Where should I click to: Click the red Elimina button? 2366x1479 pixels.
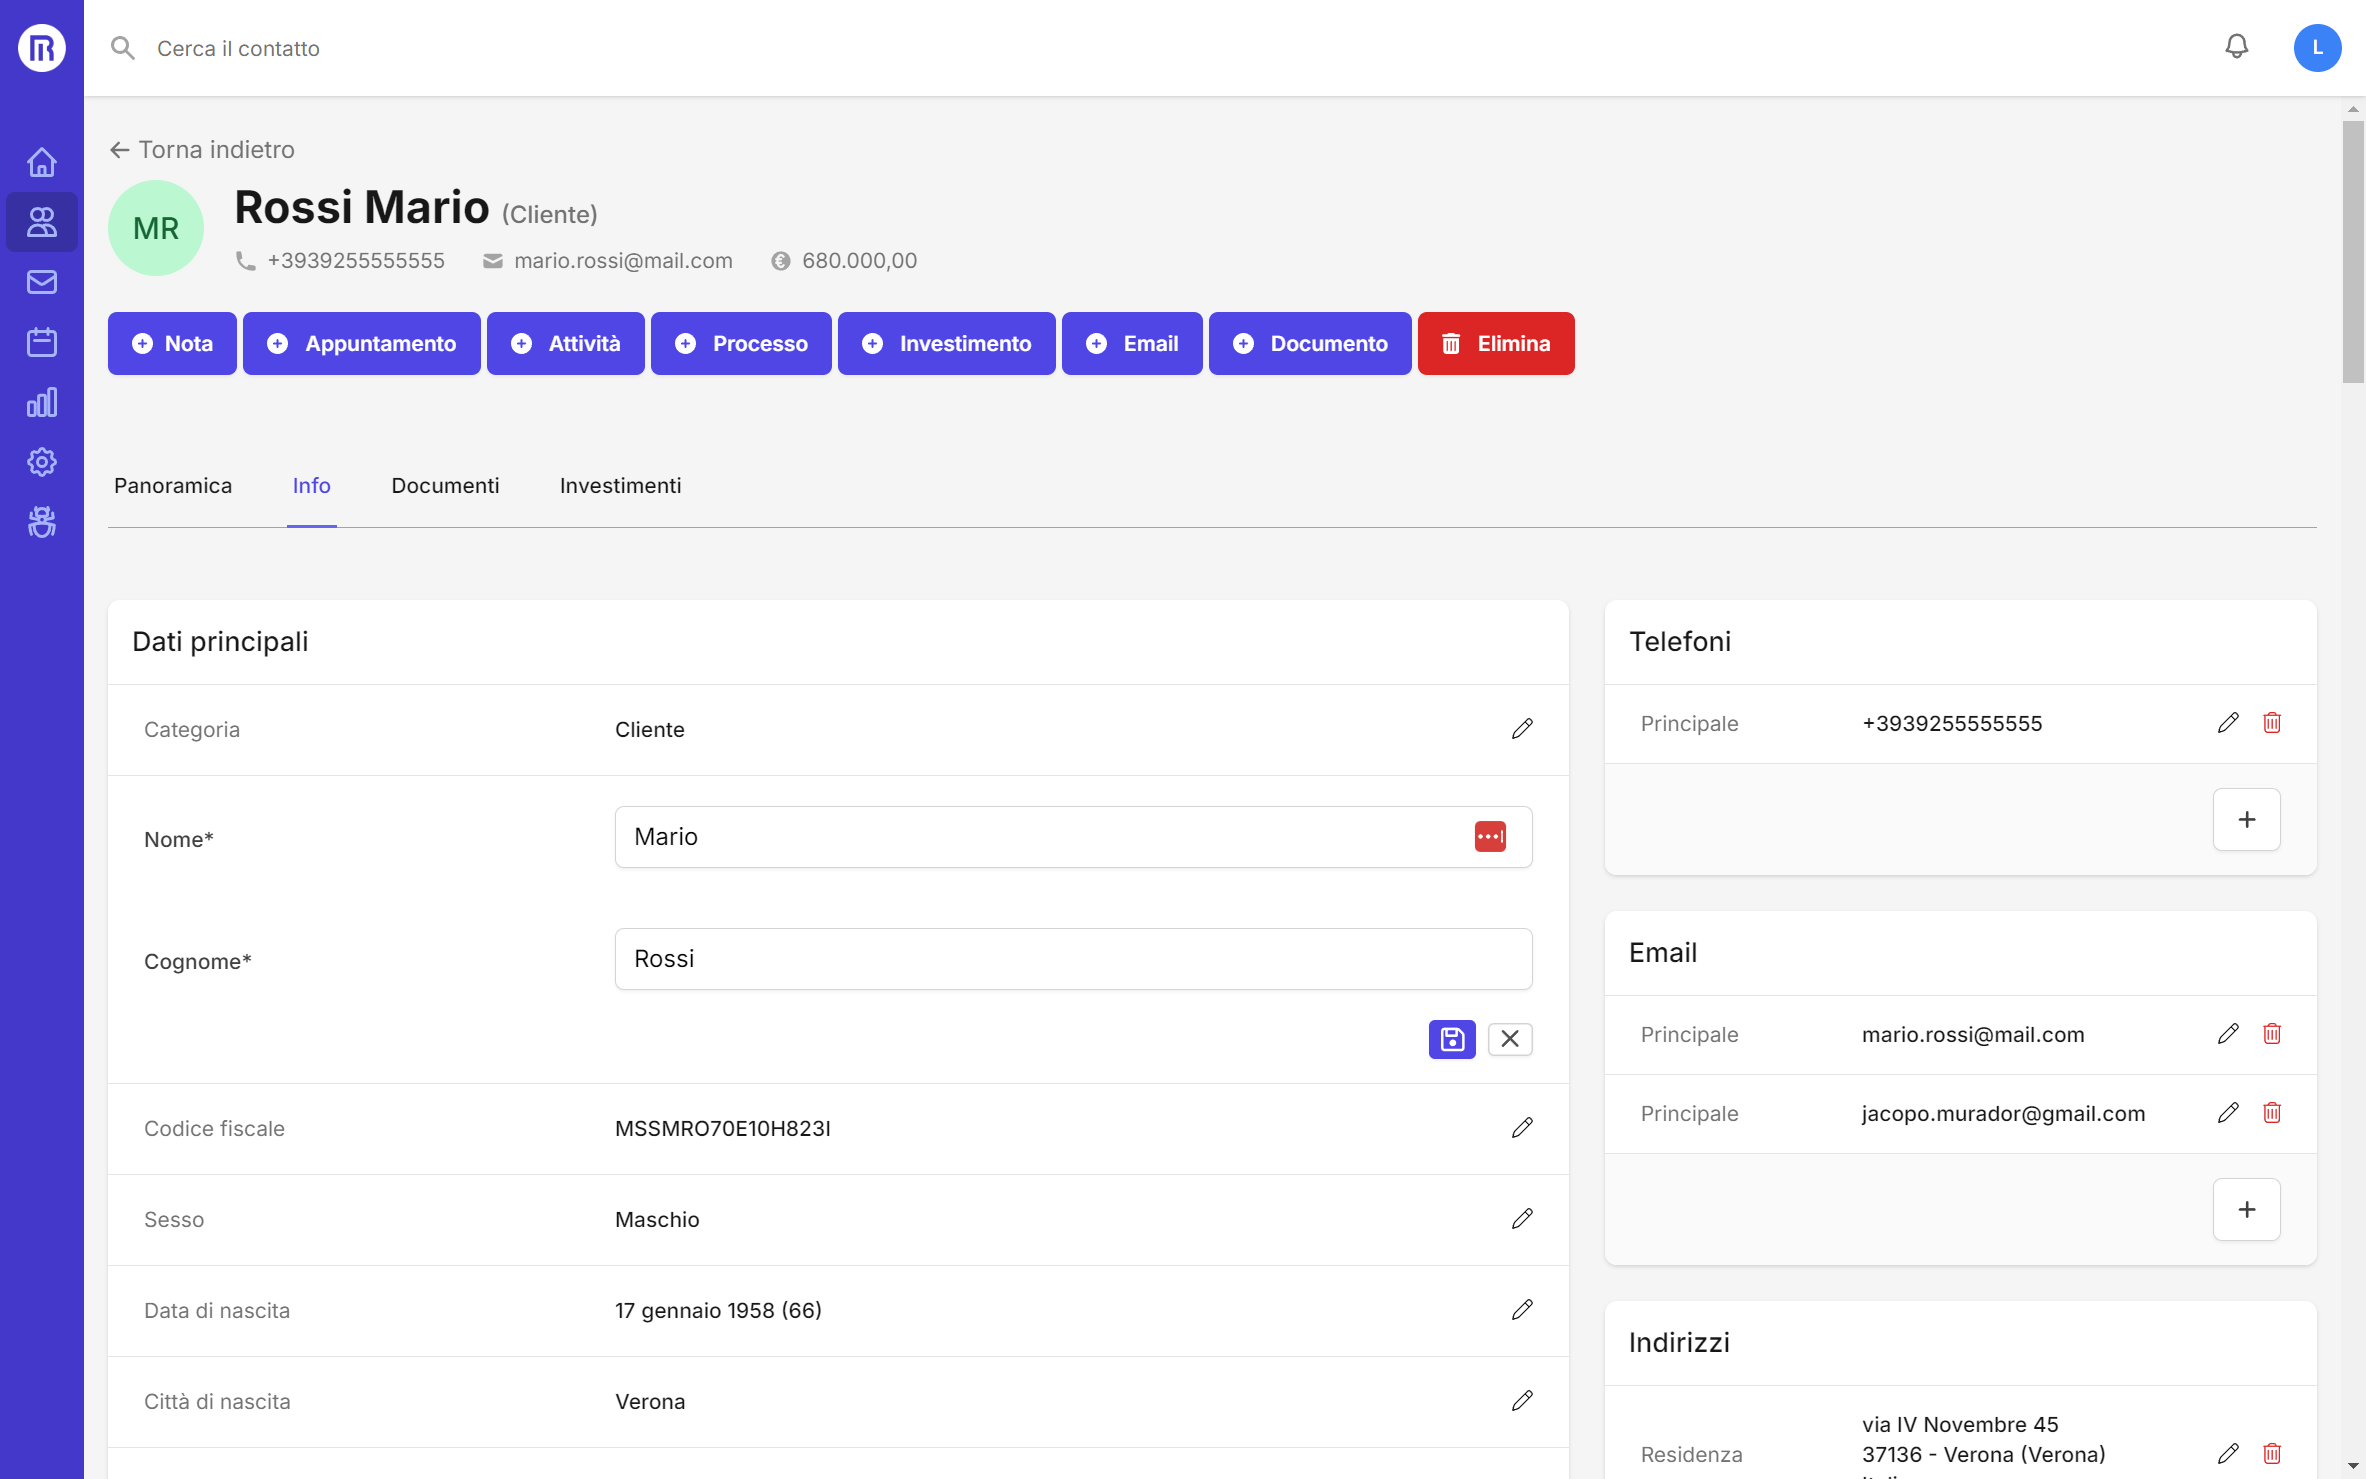(x=1496, y=343)
